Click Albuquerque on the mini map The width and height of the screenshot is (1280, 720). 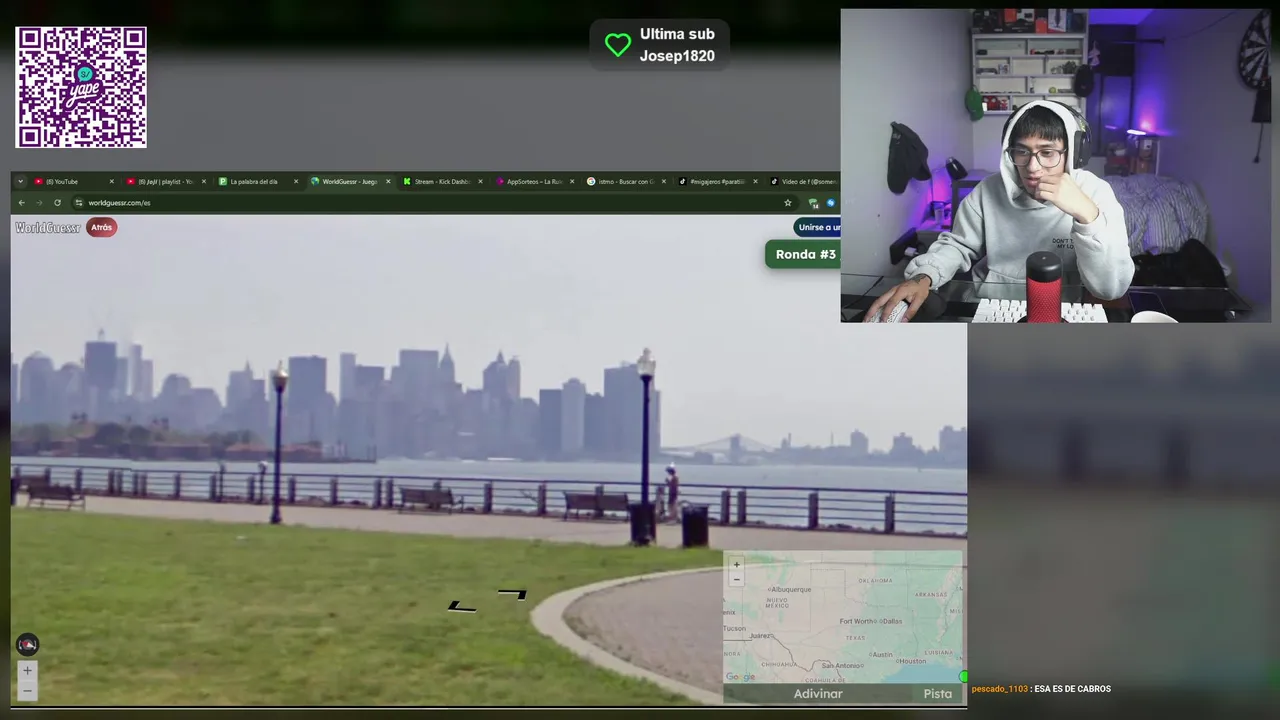(791, 590)
